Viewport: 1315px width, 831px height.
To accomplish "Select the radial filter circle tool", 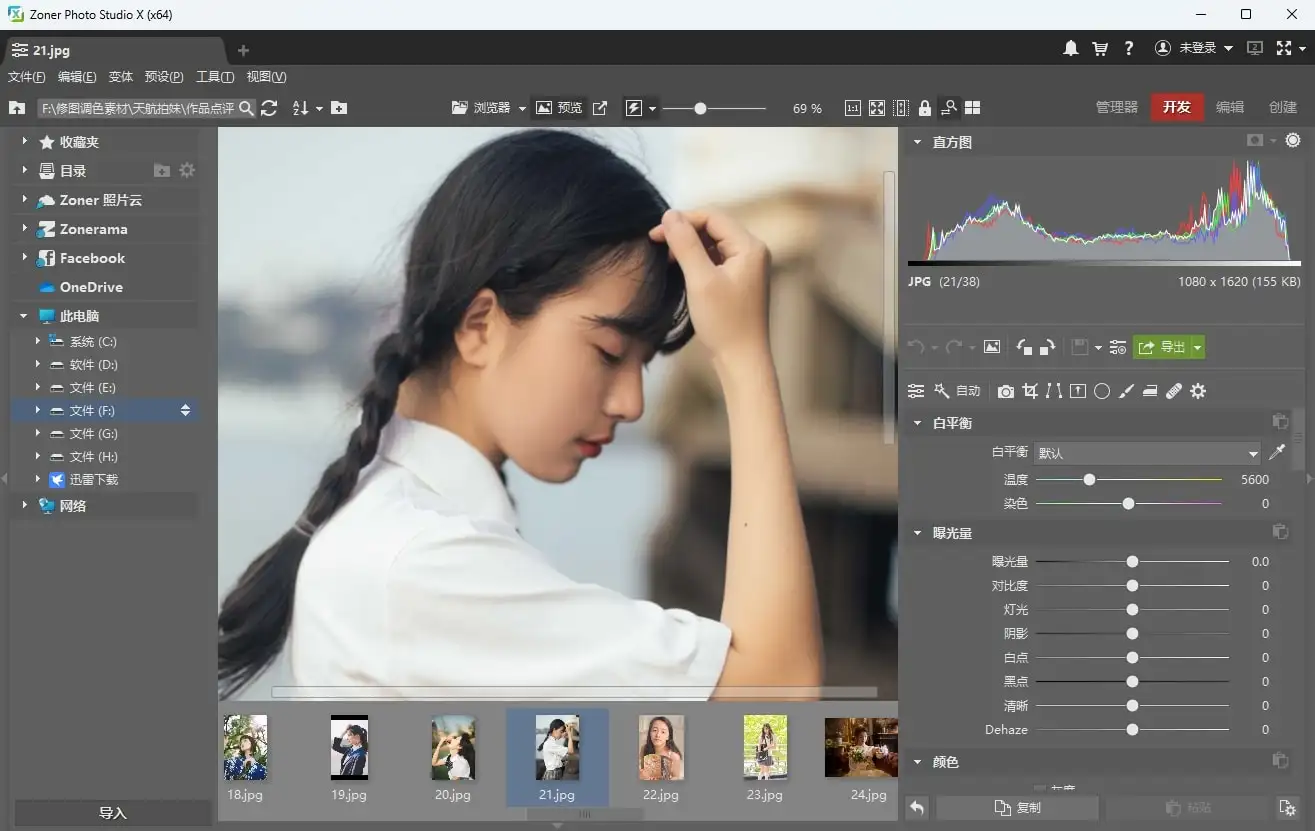I will tap(1102, 391).
